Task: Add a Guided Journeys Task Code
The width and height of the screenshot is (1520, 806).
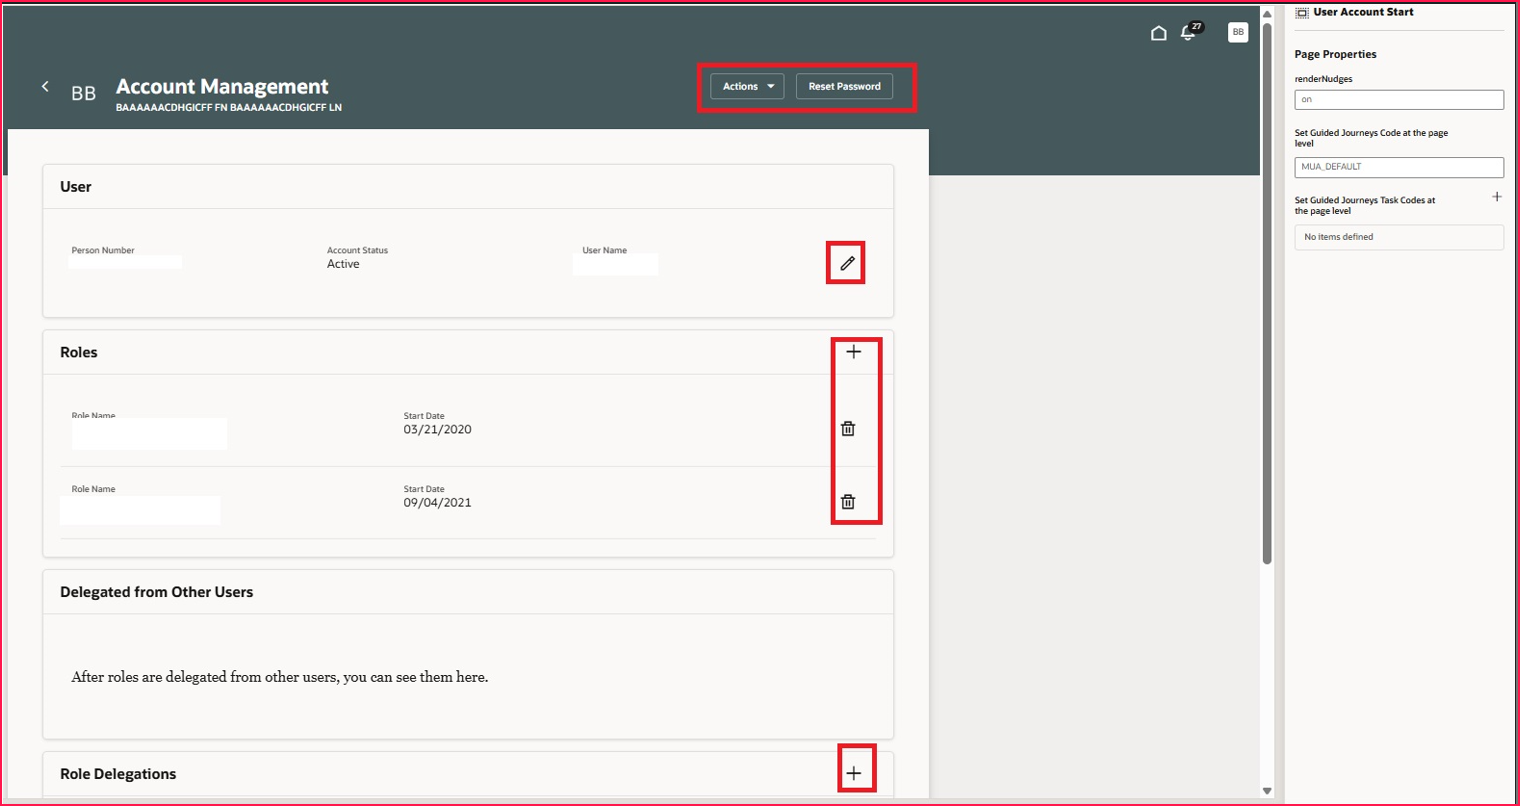Action: (1497, 197)
